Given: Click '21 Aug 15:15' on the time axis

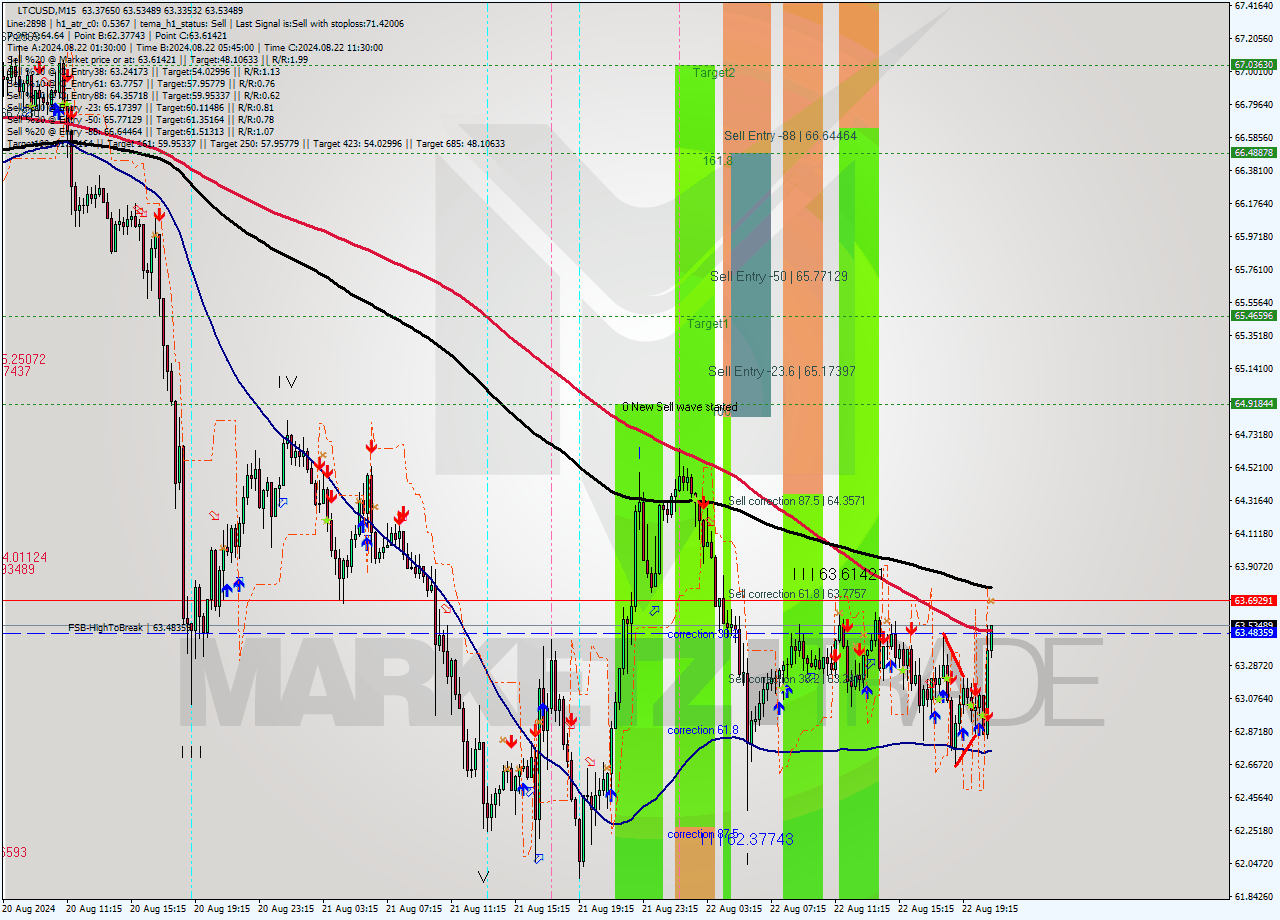Looking at the screenshot, I should [x=542, y=909].
